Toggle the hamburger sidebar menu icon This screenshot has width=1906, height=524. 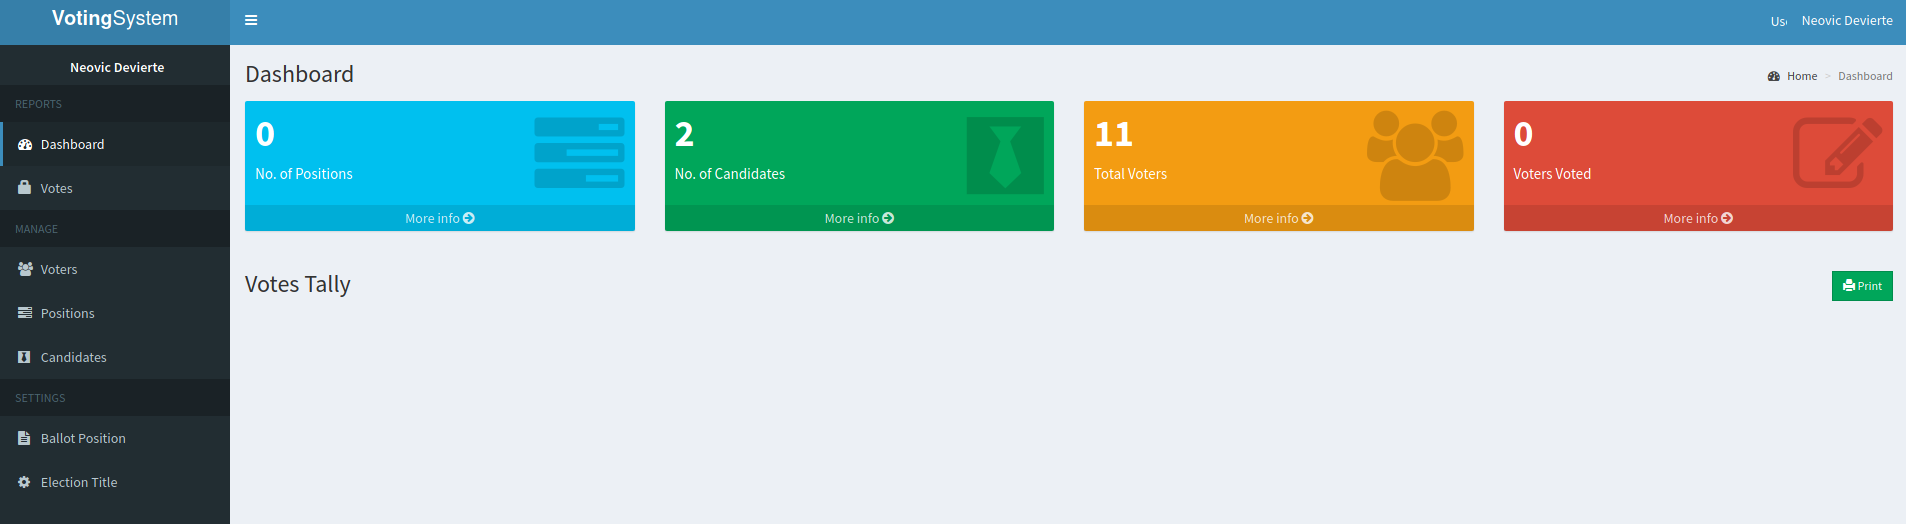251,20
